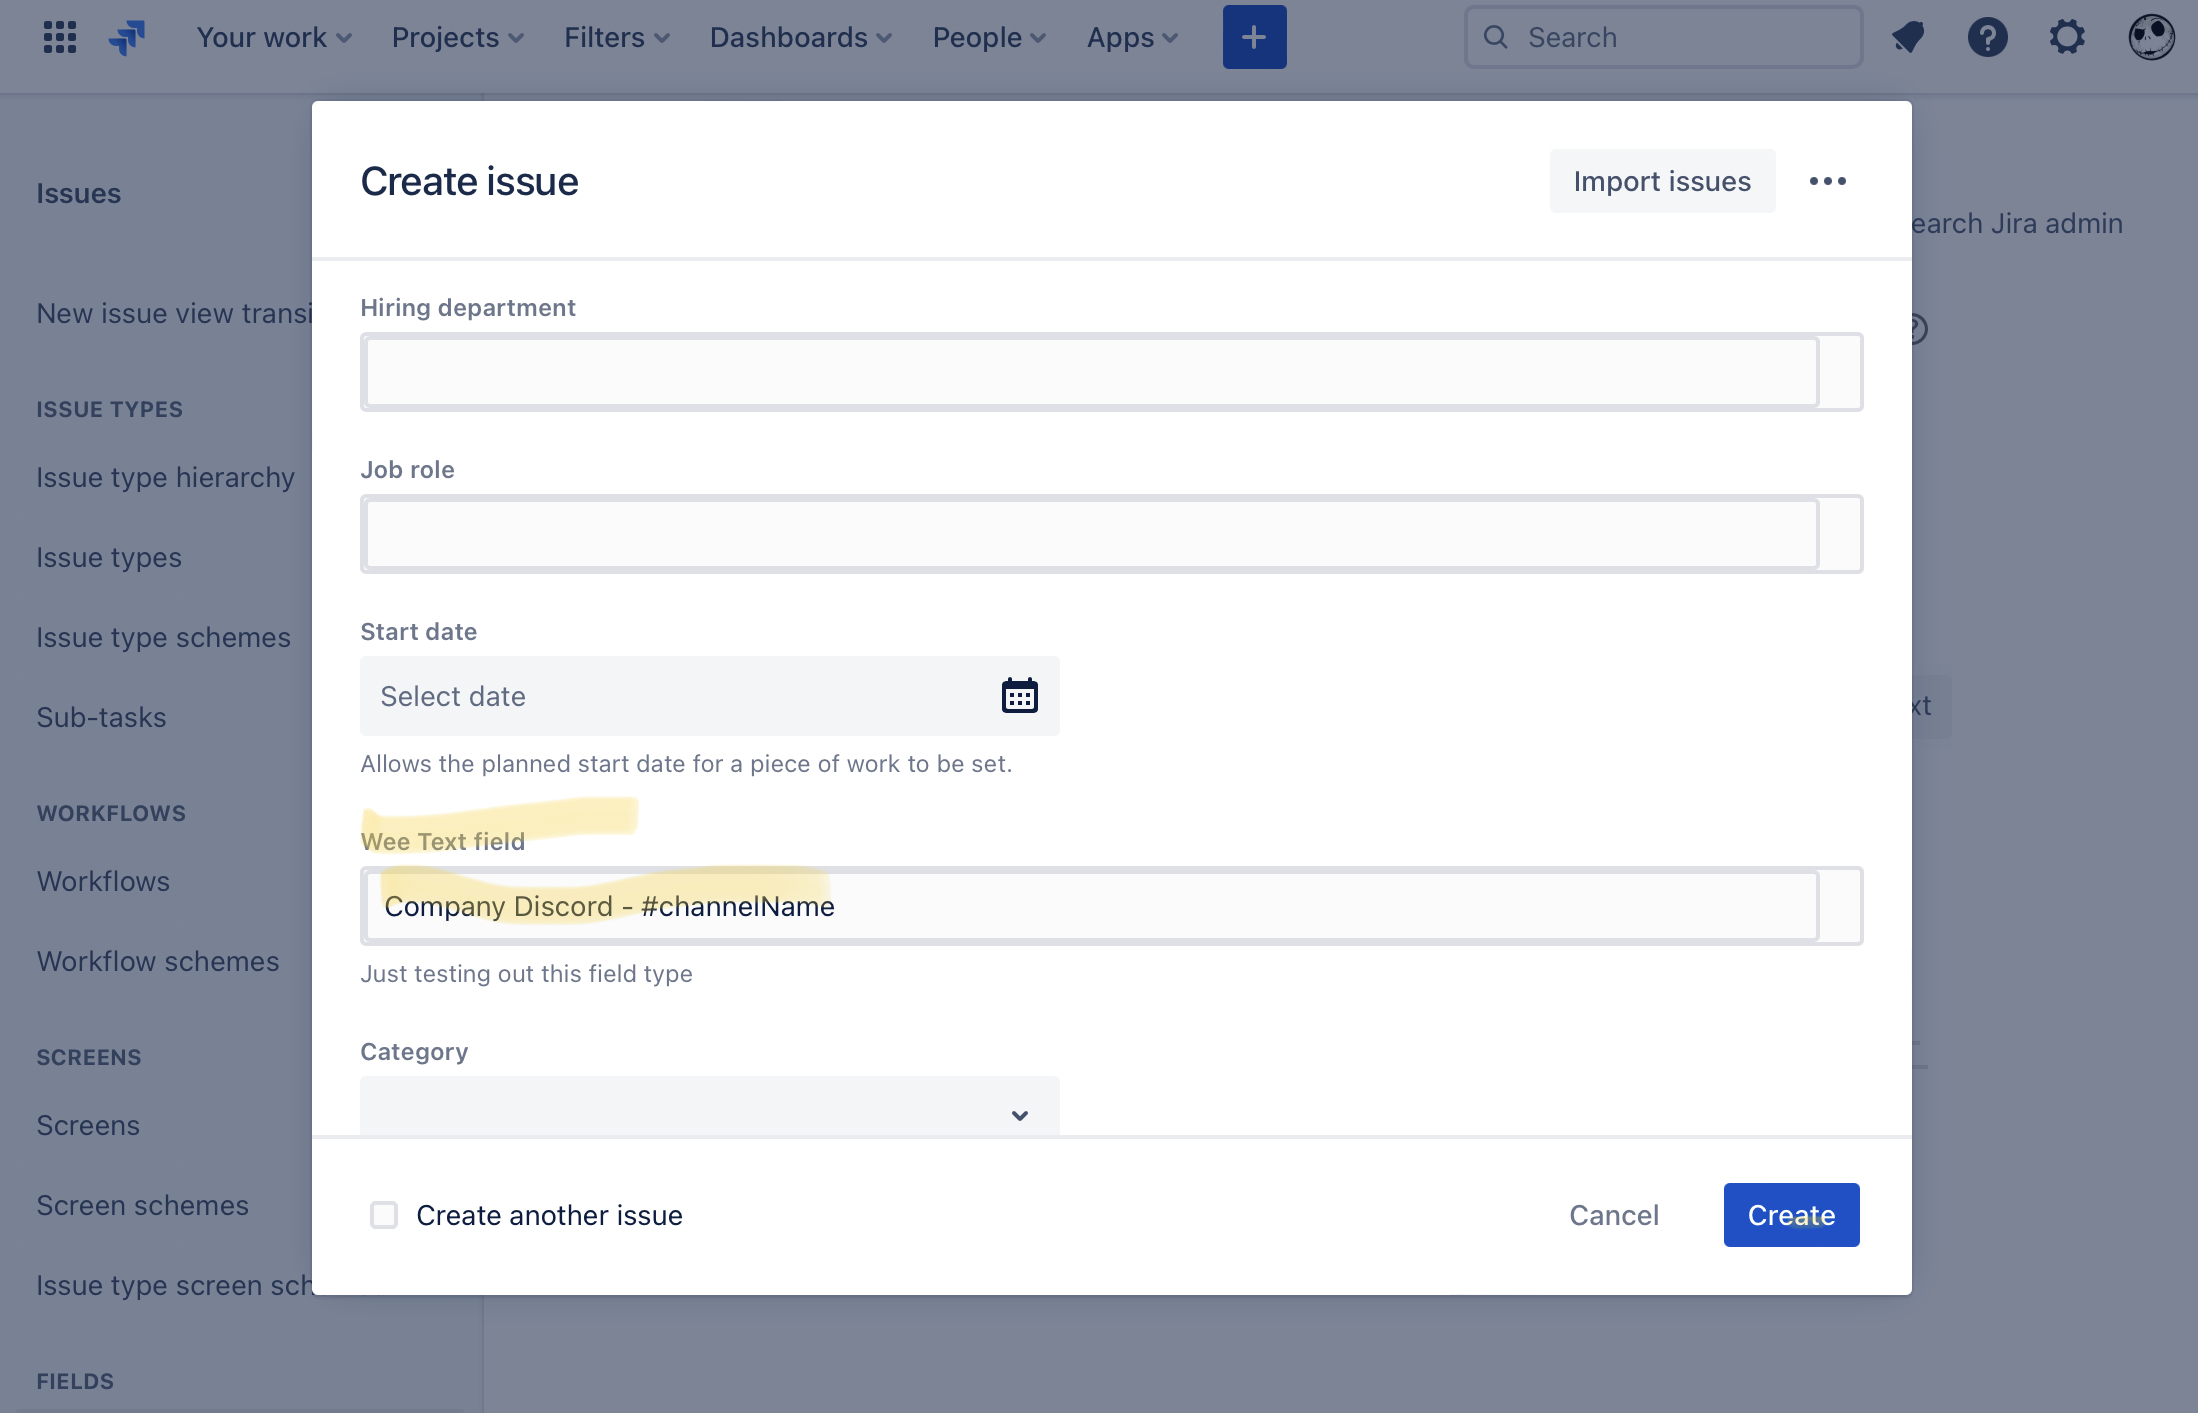
Task: Expand the Category dropdown
Action: click(x=1019, y=1115)
